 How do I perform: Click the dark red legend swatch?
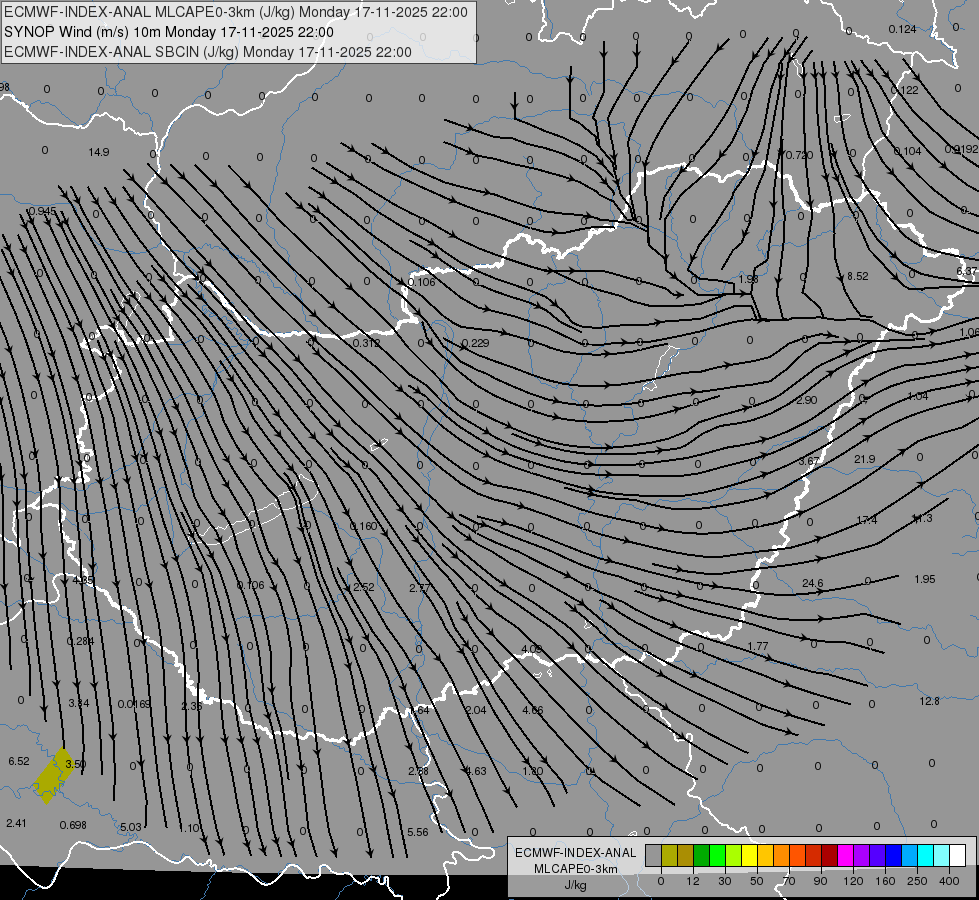pyautogui.click(x=830, y=855)
